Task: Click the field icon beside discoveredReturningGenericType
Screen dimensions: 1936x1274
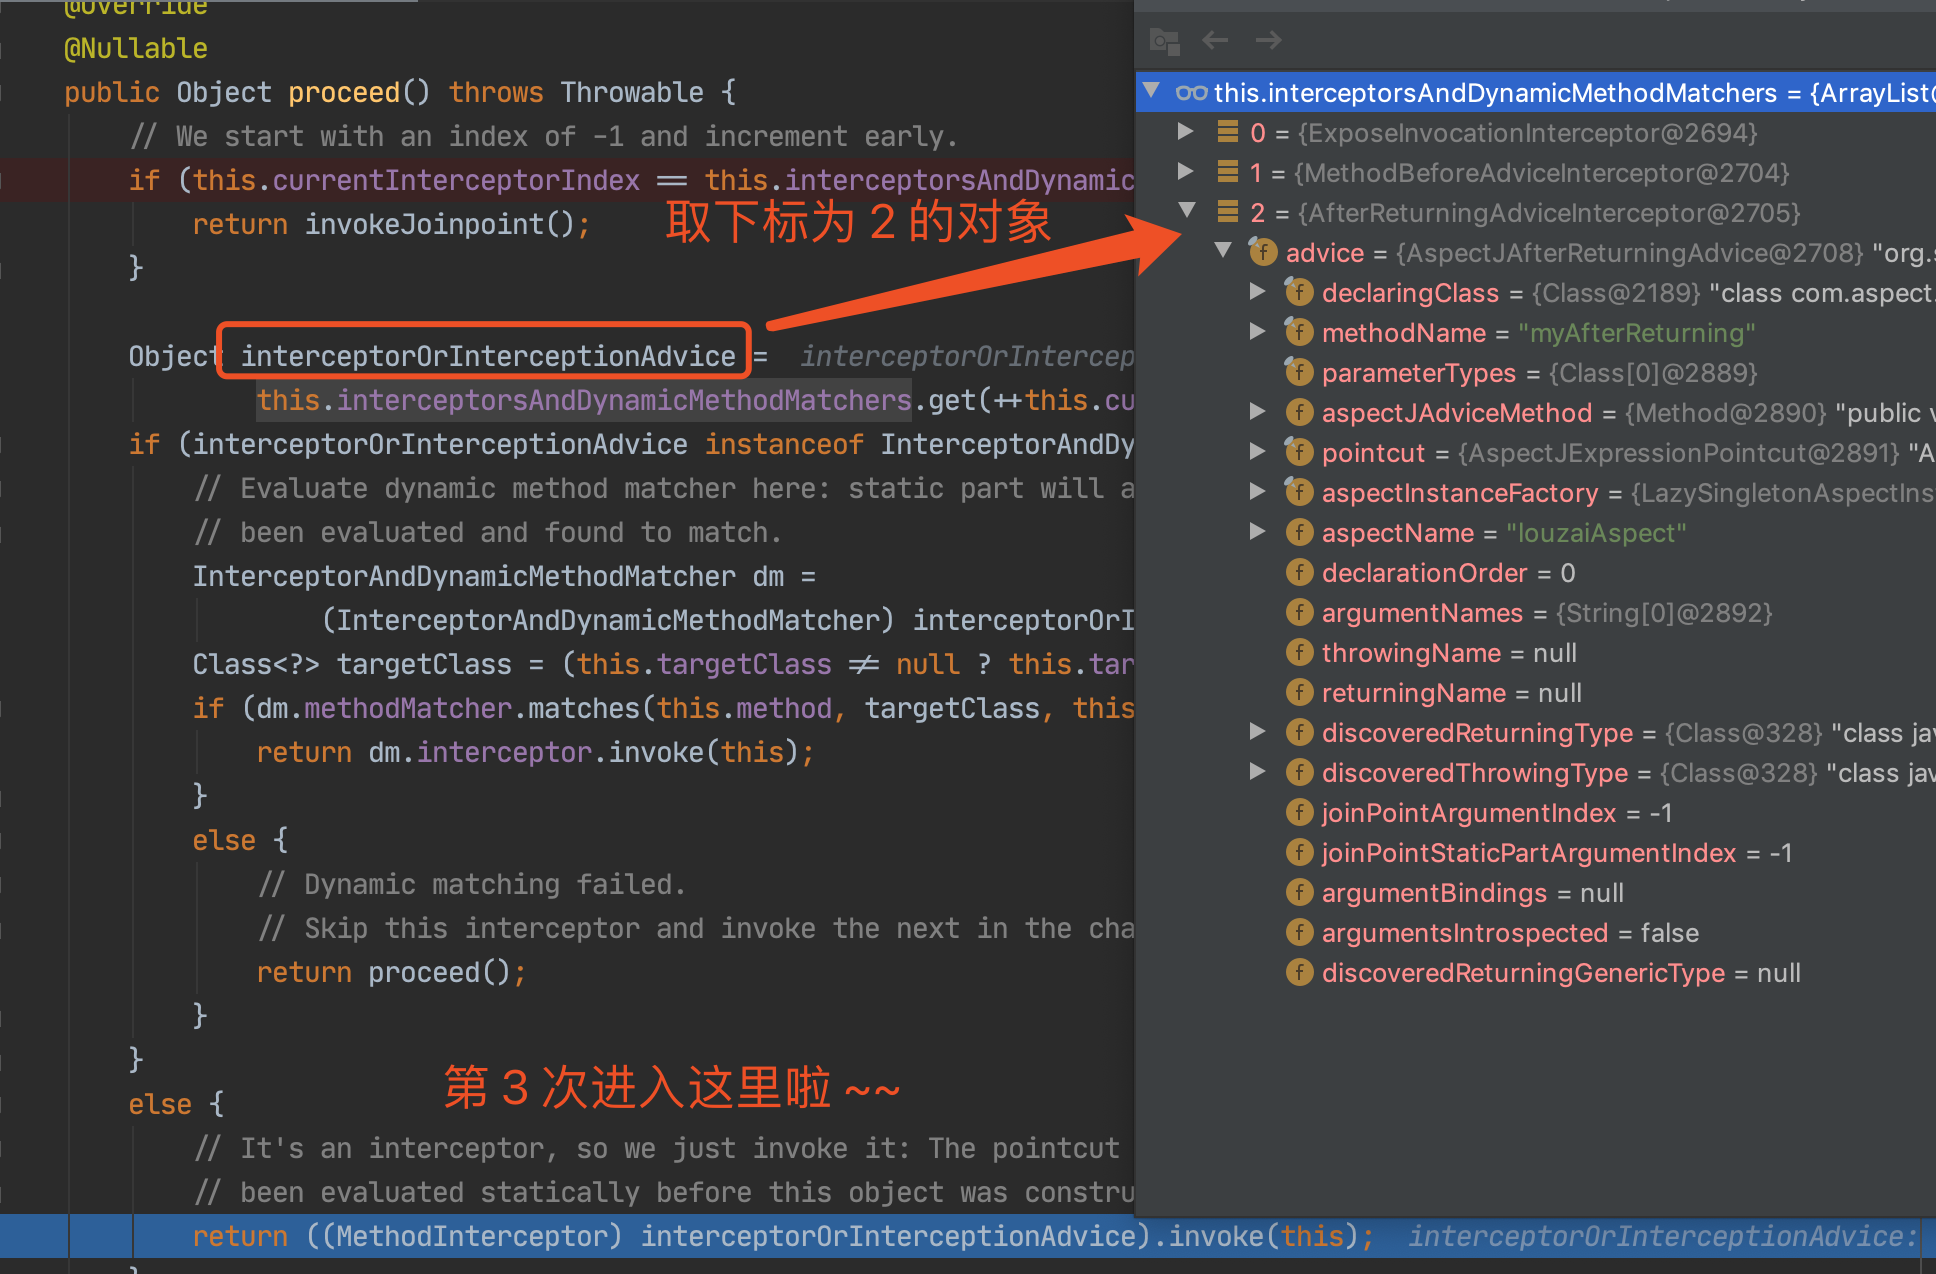Action: coord(1299,972)
